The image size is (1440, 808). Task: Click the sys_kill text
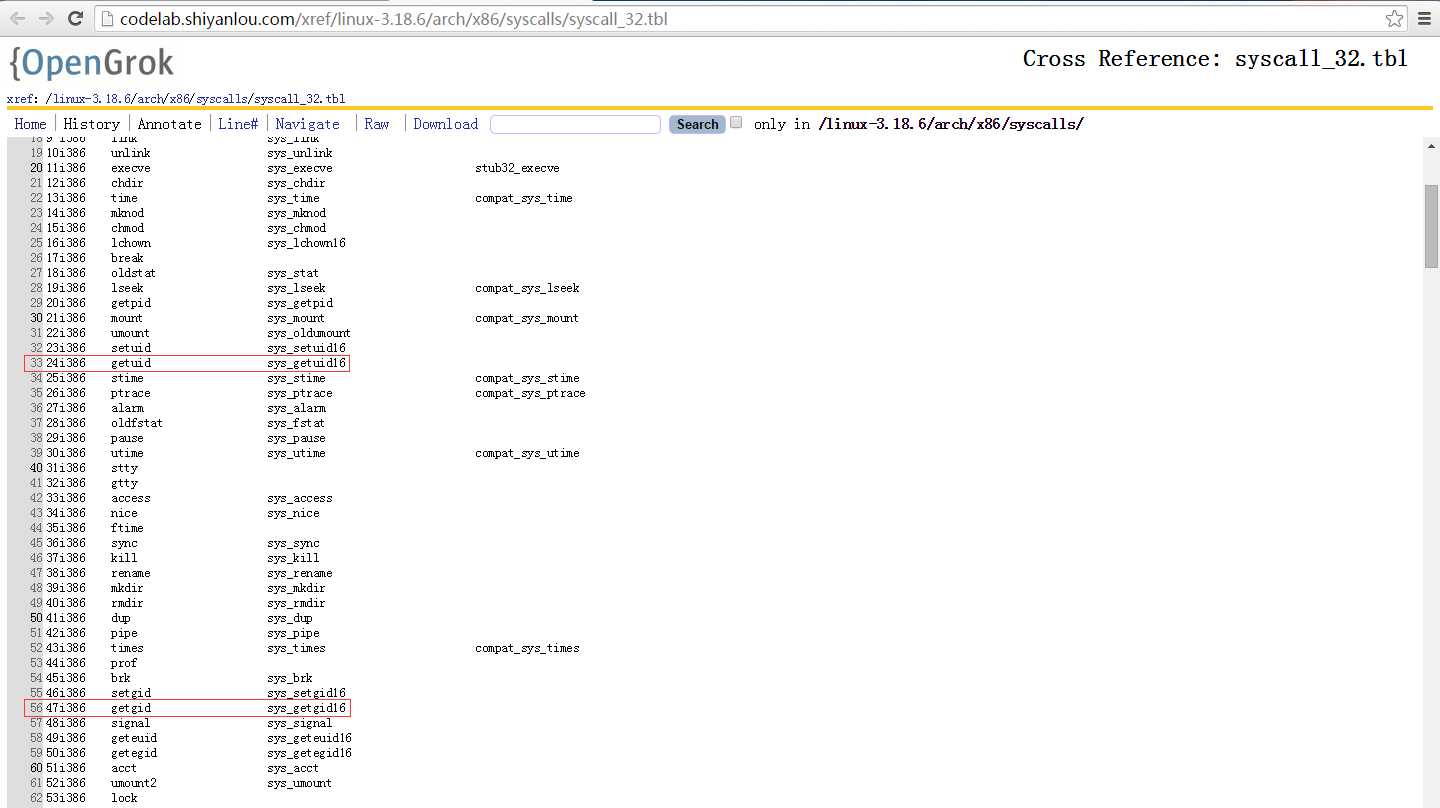[x=293, y=558]
